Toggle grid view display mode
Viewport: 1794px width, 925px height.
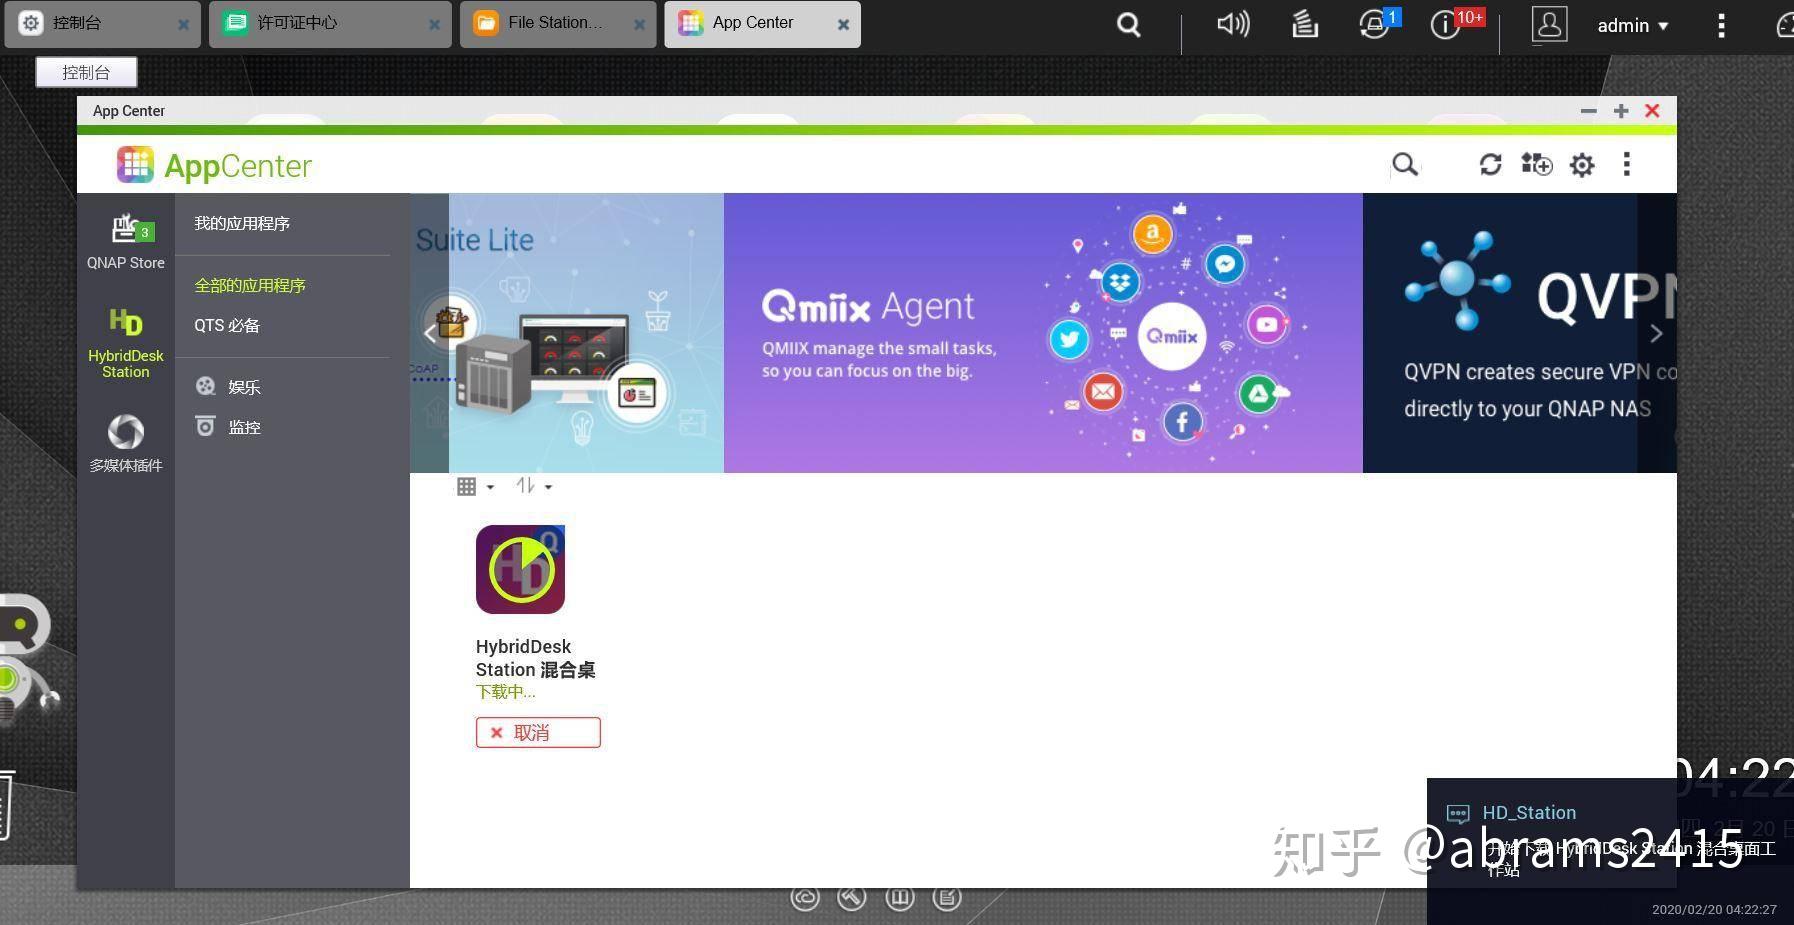pyautogui.click(x=467, y=486)
